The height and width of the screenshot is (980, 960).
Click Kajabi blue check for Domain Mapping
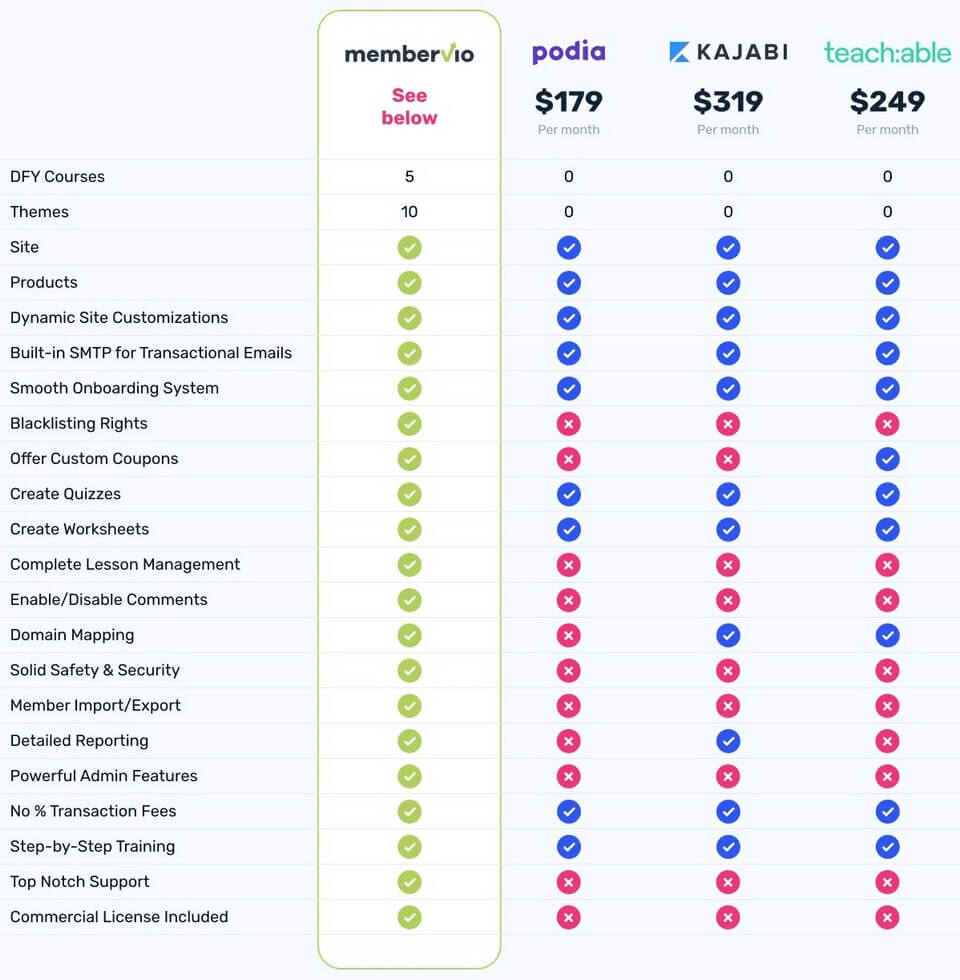click(728, 635)
